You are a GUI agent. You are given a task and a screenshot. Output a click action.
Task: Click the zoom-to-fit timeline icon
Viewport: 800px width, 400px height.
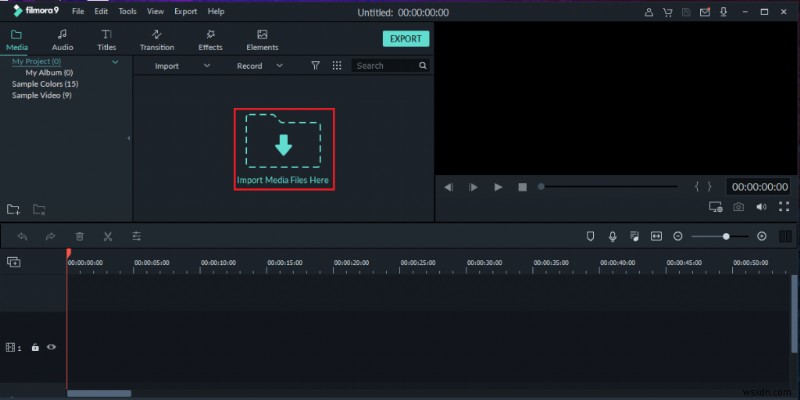[656, 236]
